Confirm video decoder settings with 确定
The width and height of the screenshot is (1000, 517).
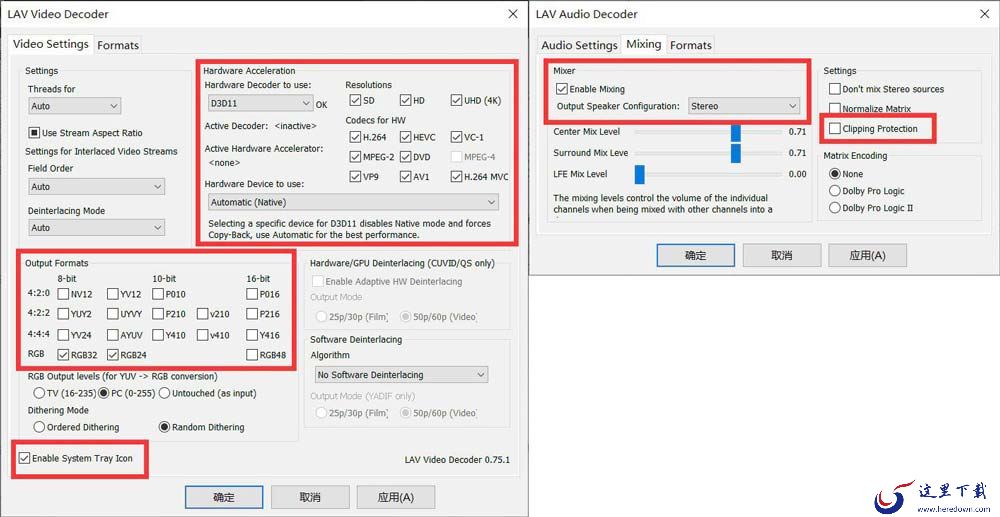(224, 497)
